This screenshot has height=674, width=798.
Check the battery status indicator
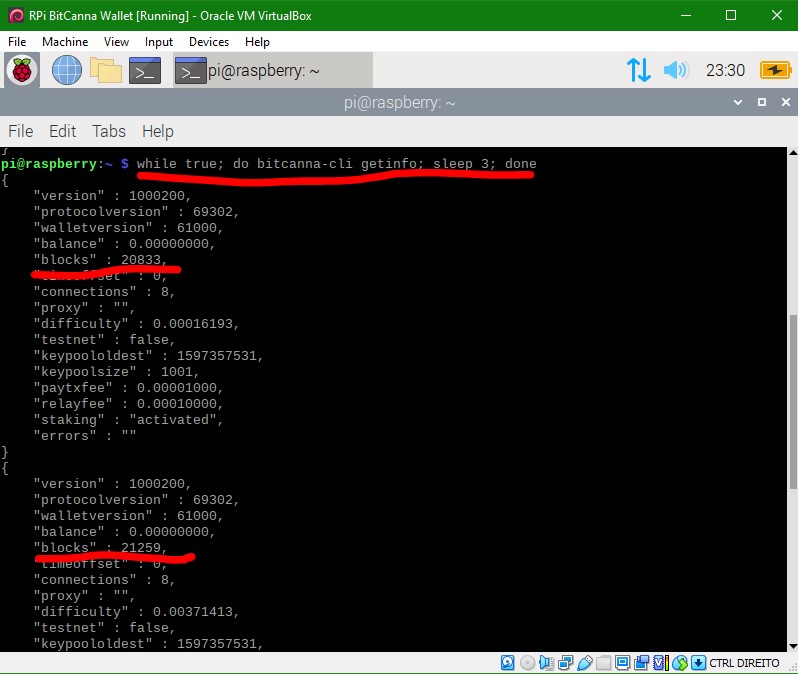click(x=775, y=70)
